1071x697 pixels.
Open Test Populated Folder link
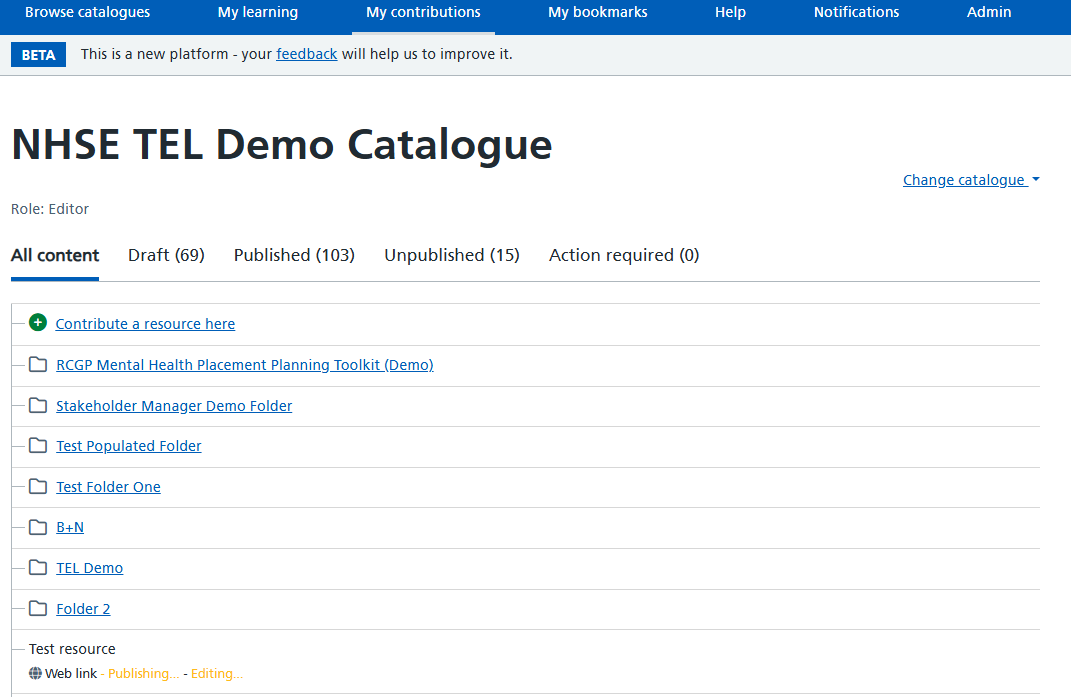(x=128, y=446)
